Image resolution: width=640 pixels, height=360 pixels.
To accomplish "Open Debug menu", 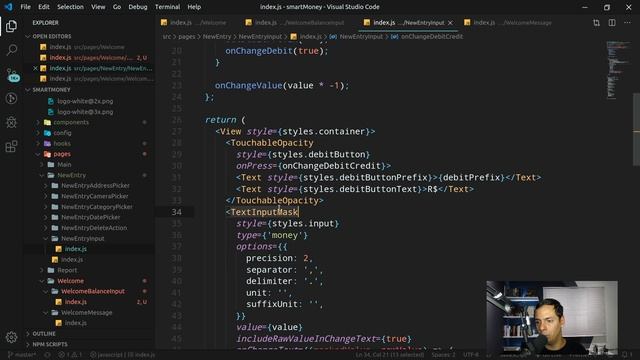I will (x=138, y=7).
